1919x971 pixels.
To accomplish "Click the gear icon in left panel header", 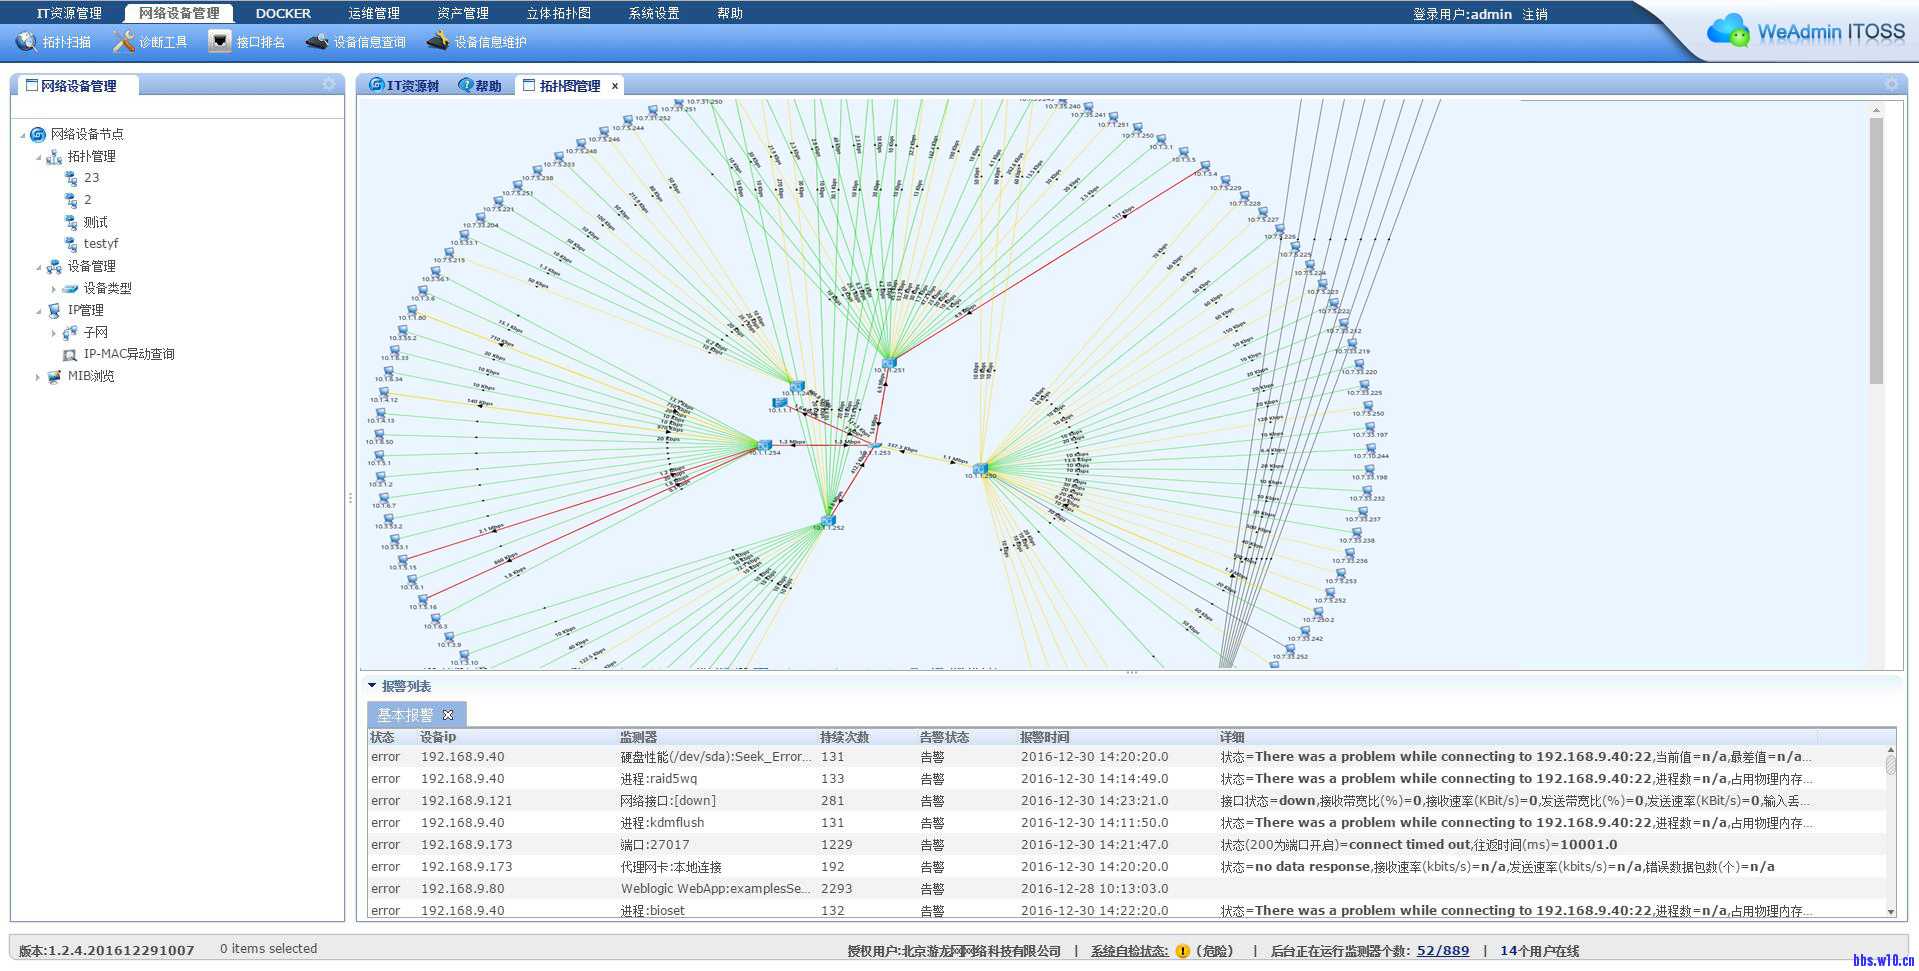I will (x=329, y=85).
